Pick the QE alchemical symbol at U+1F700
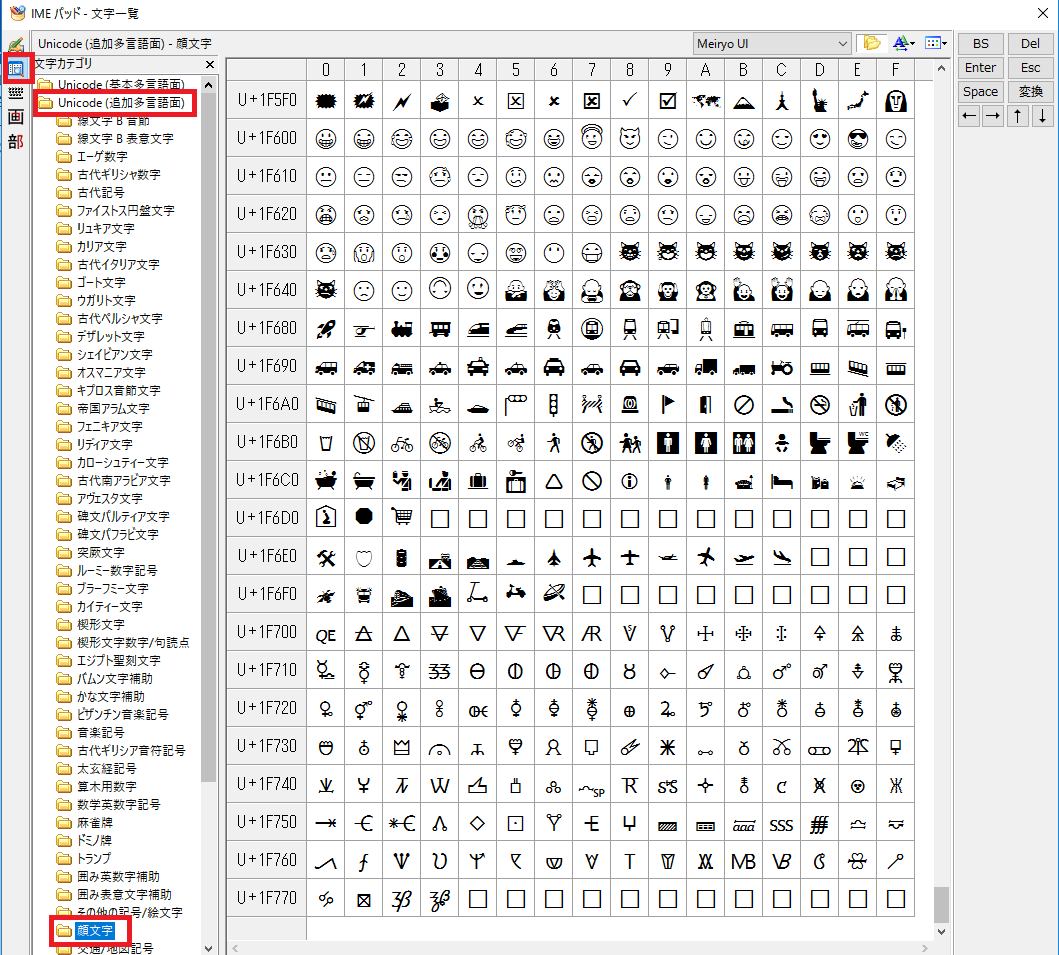This screenshot has width=1059, height=955. tap(326, 634)
